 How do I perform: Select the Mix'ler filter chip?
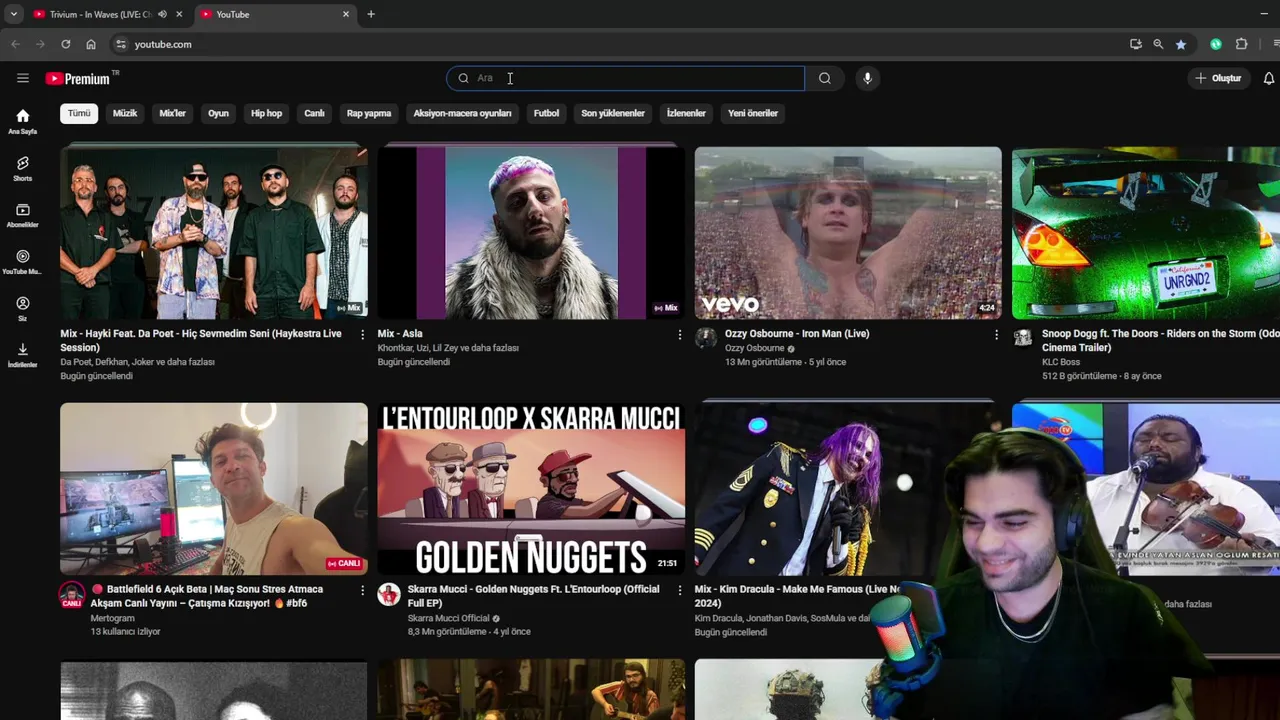(x=172, y=113)
